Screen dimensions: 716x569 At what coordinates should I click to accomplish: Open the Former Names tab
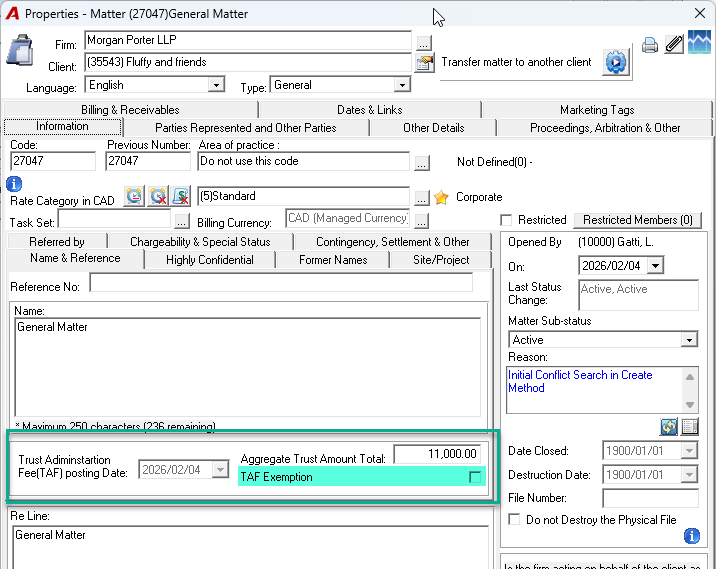[x=333, y=260]
